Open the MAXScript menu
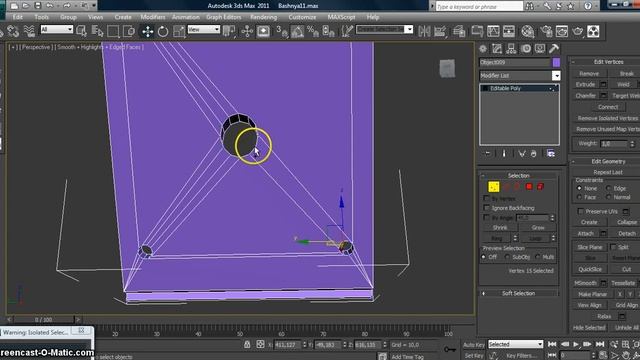640x360 pixels. click(341, 17)
